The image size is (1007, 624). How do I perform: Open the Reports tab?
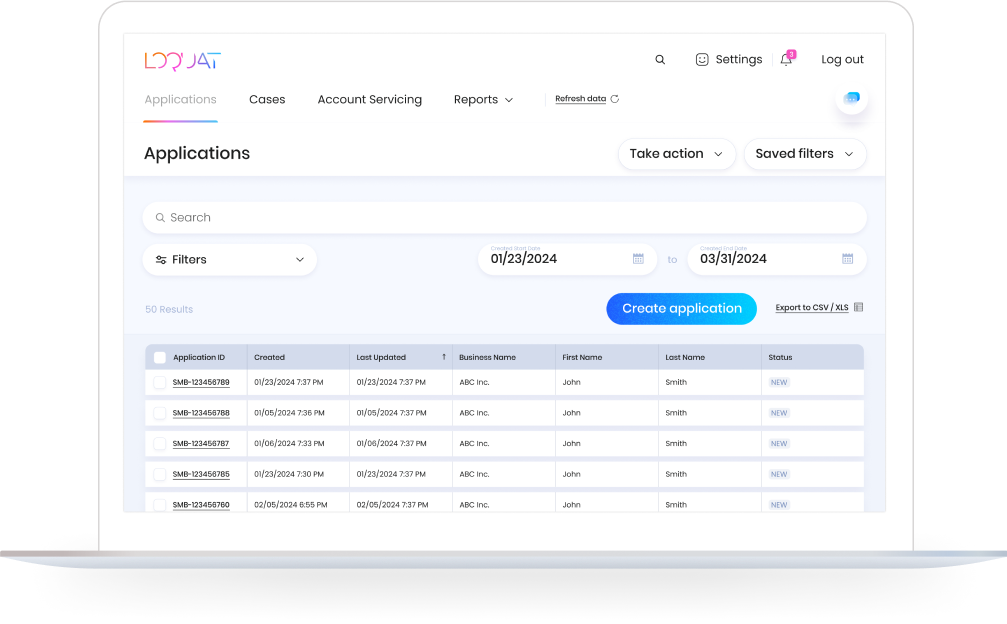[x=476, y=100]
